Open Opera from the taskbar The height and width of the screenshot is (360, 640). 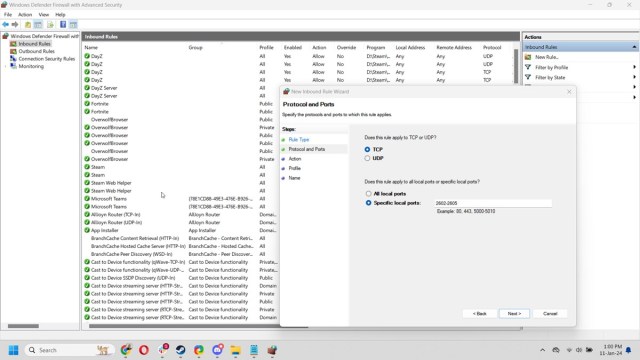click(x=144, y=350)
